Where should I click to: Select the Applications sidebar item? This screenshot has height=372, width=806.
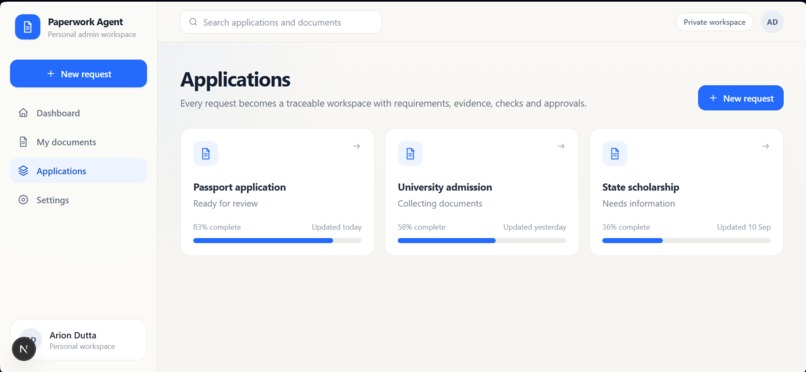click(79, 171)
